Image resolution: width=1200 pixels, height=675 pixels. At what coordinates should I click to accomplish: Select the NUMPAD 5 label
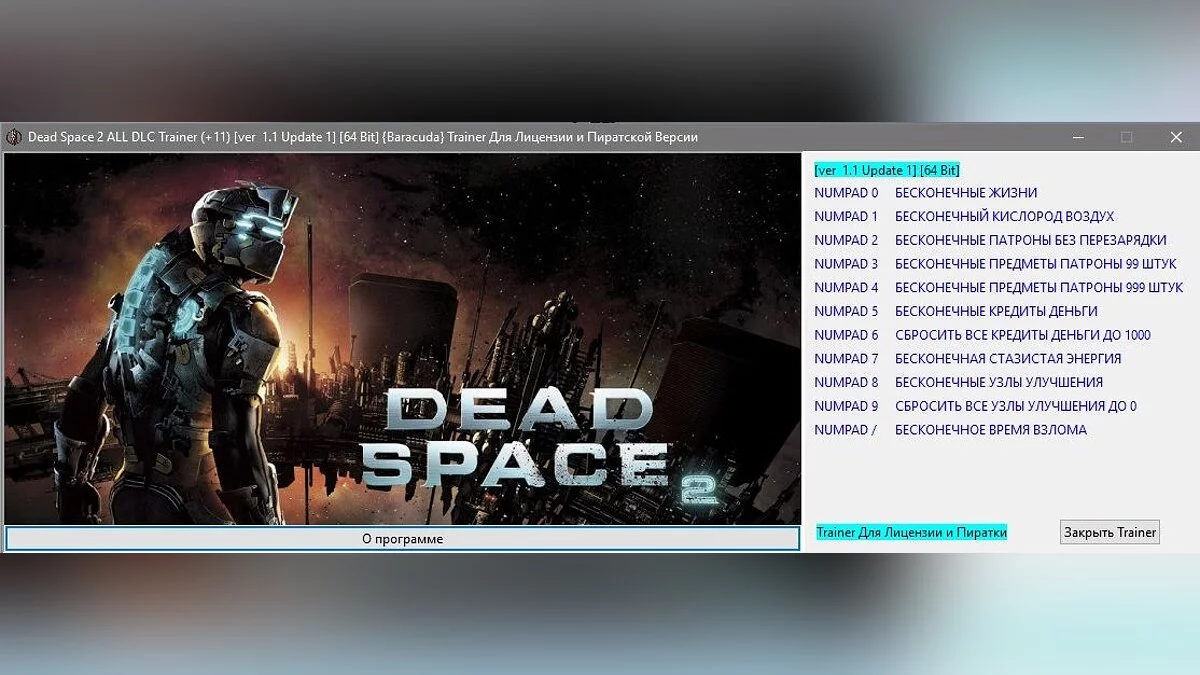(846, 311)
